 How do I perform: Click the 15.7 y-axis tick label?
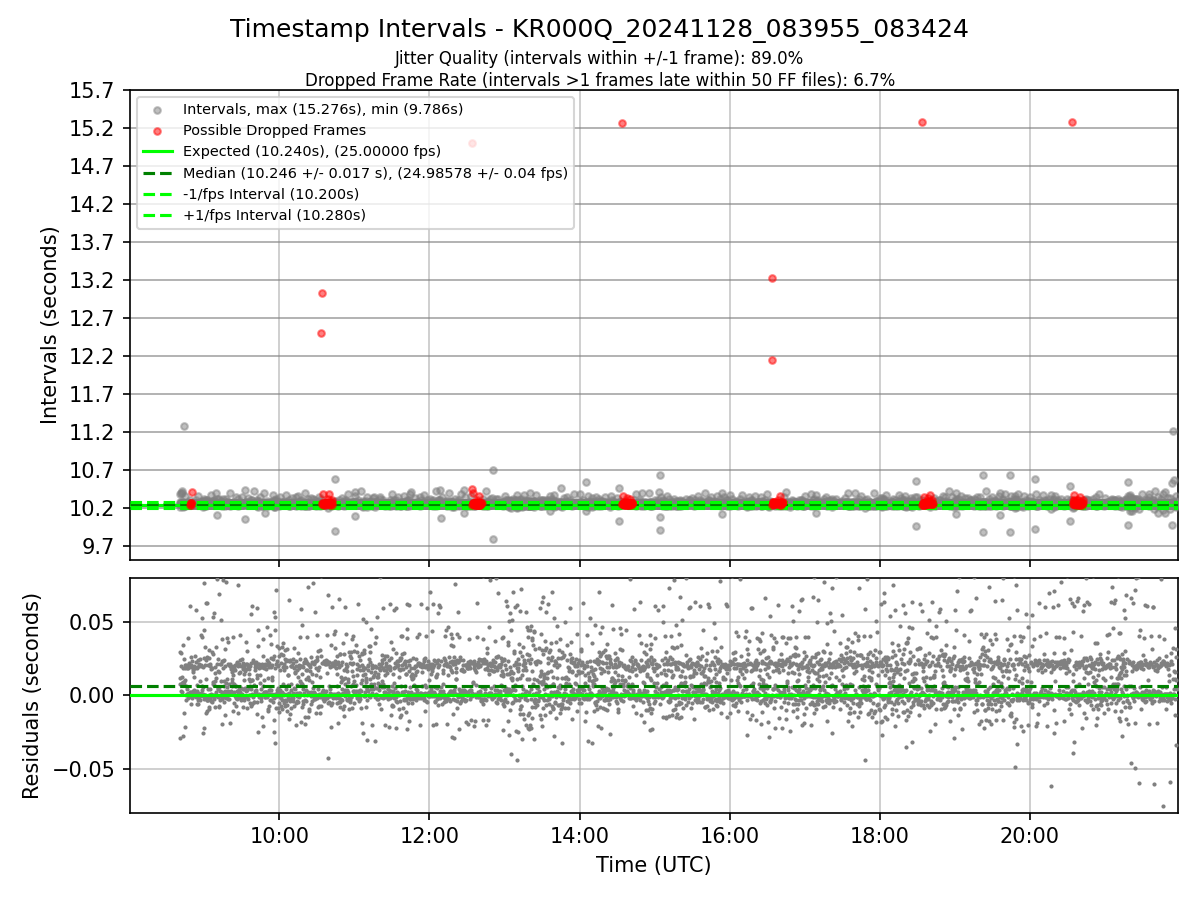coord(94,91)
